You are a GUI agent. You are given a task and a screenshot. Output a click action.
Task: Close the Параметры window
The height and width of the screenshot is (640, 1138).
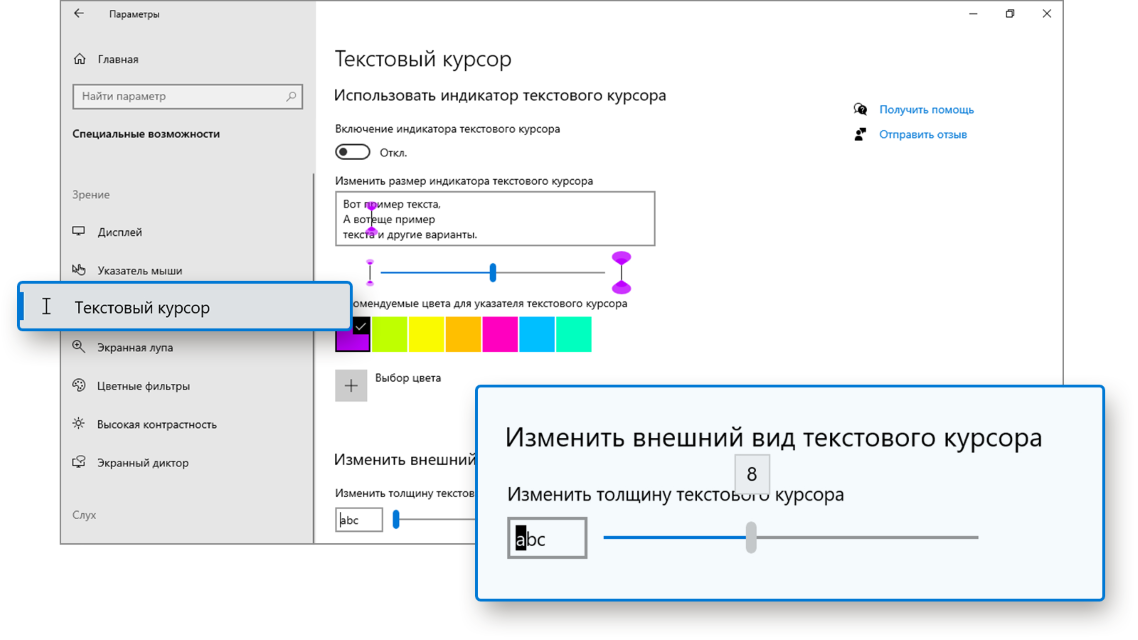click(x=1047, y=14)
